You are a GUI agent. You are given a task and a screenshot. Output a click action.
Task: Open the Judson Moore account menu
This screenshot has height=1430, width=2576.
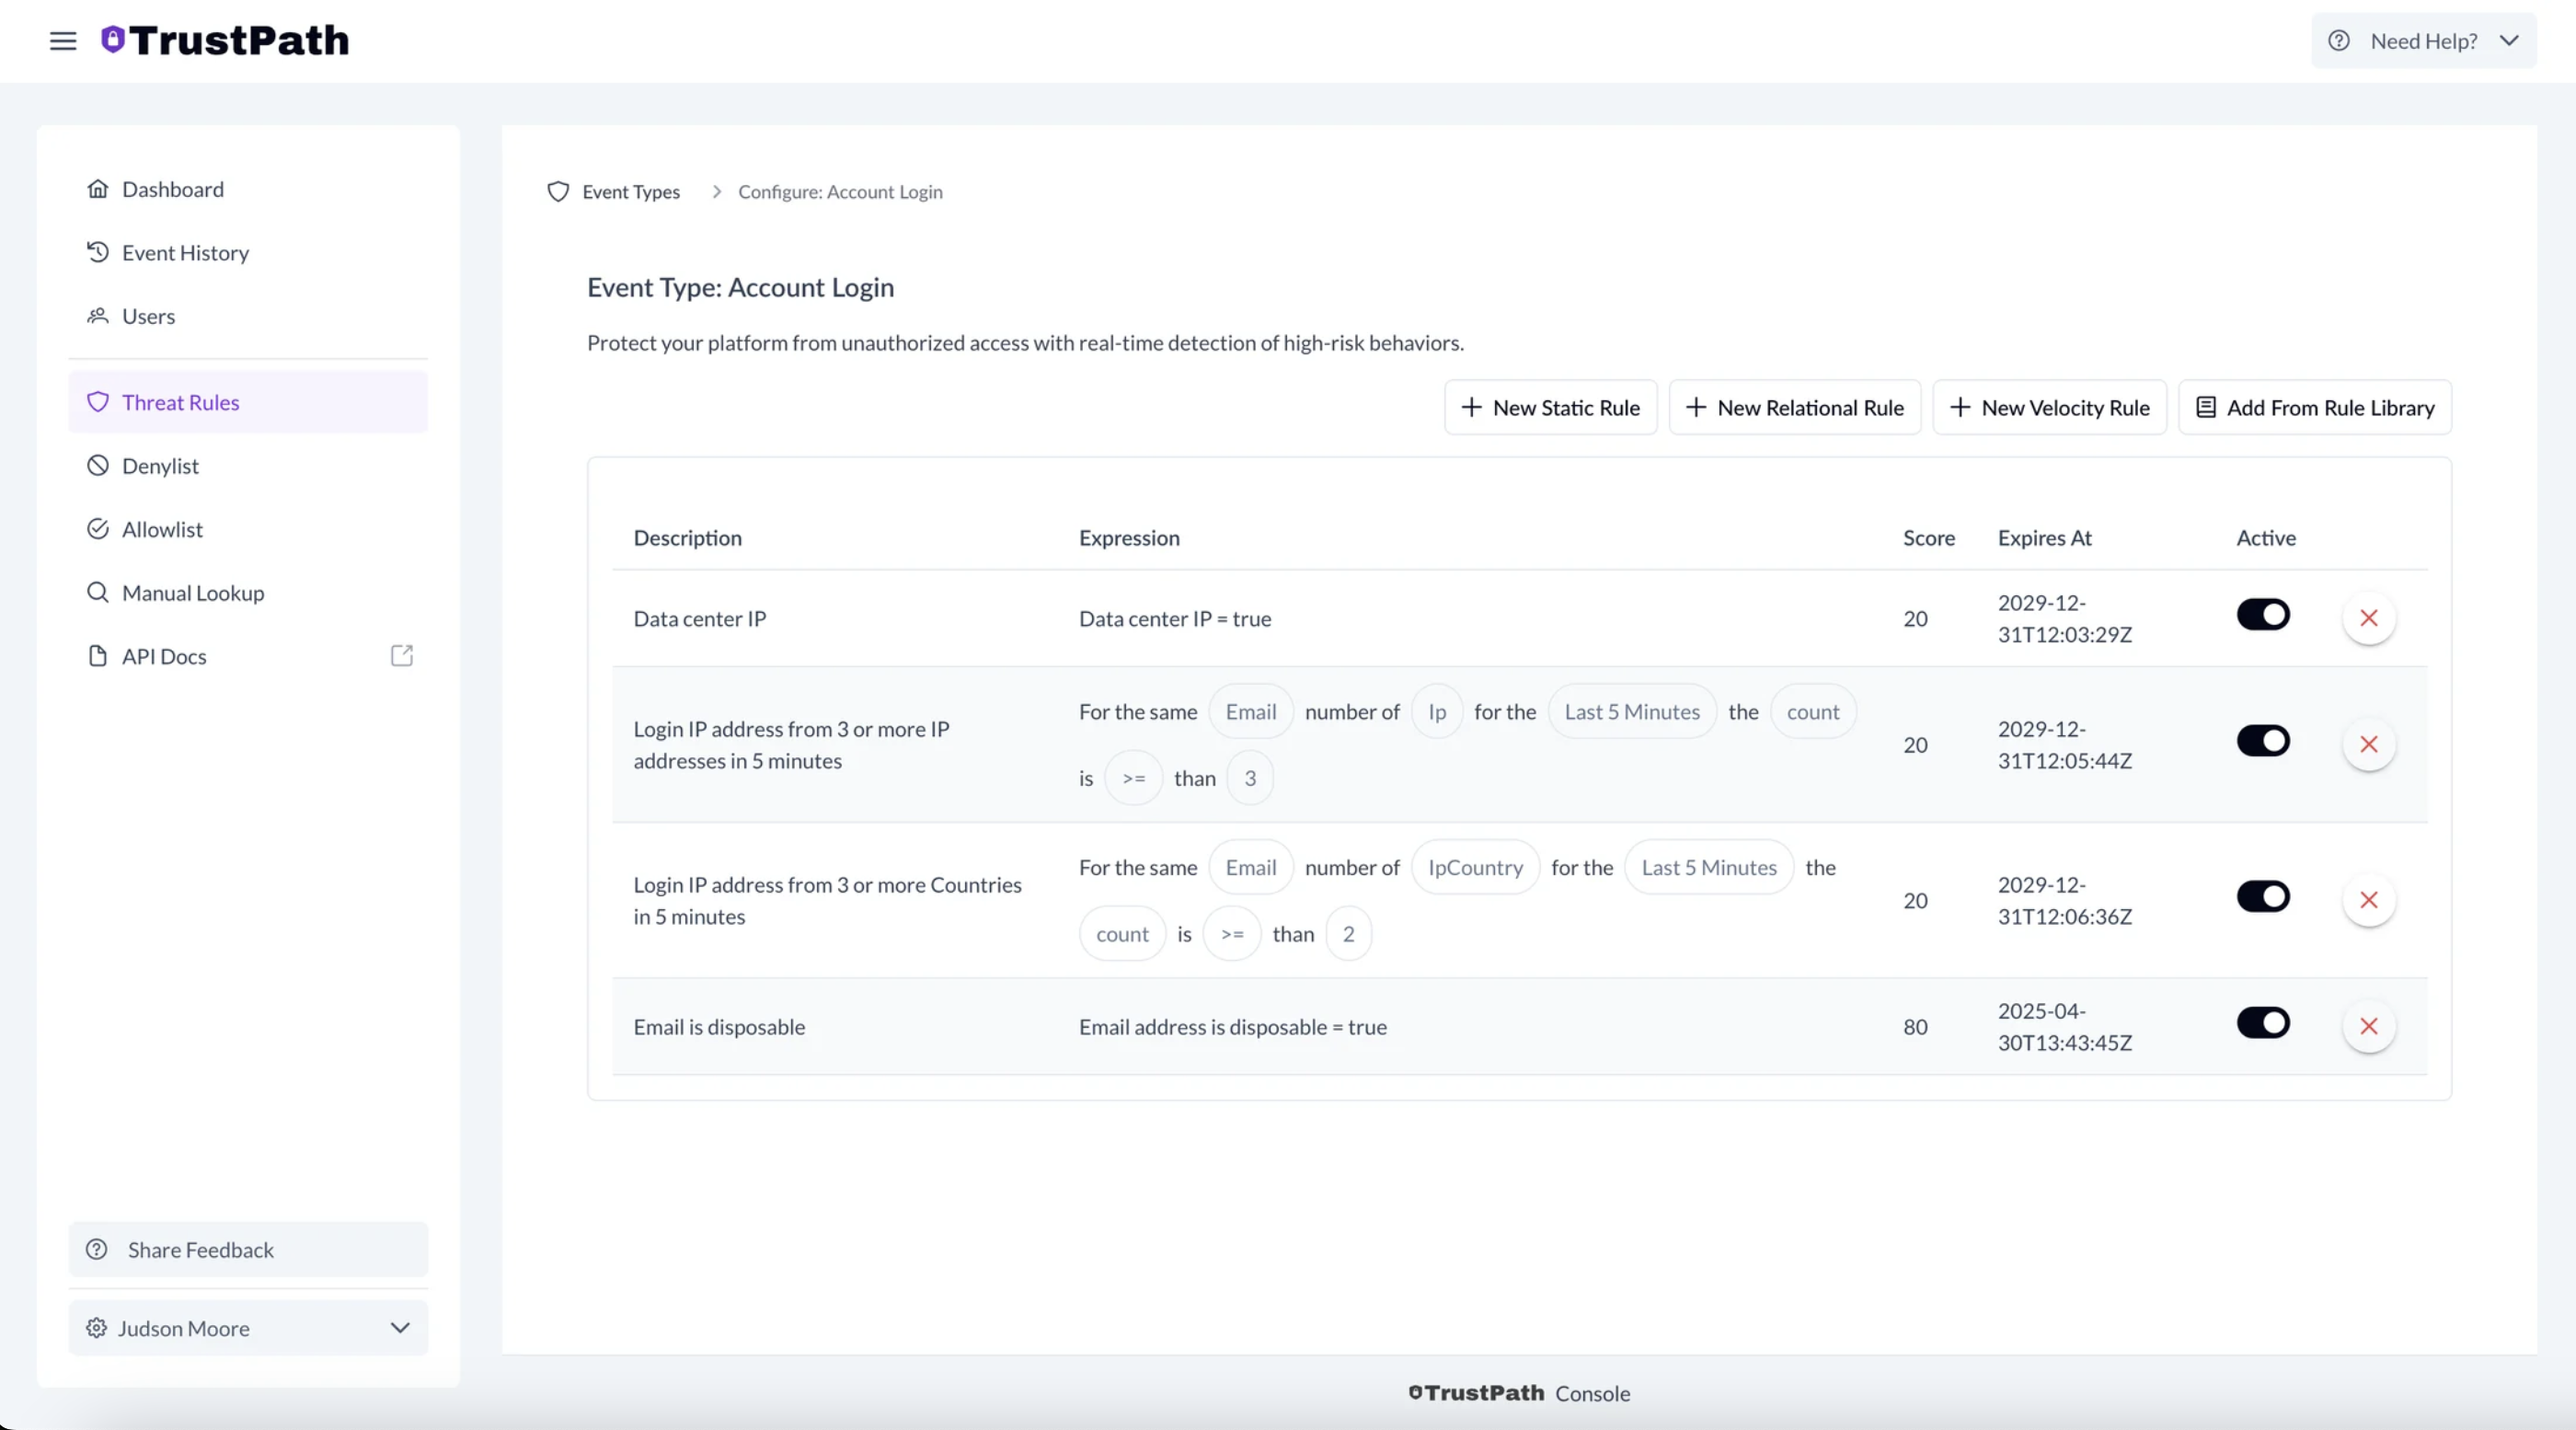[x=248, y=1328]
